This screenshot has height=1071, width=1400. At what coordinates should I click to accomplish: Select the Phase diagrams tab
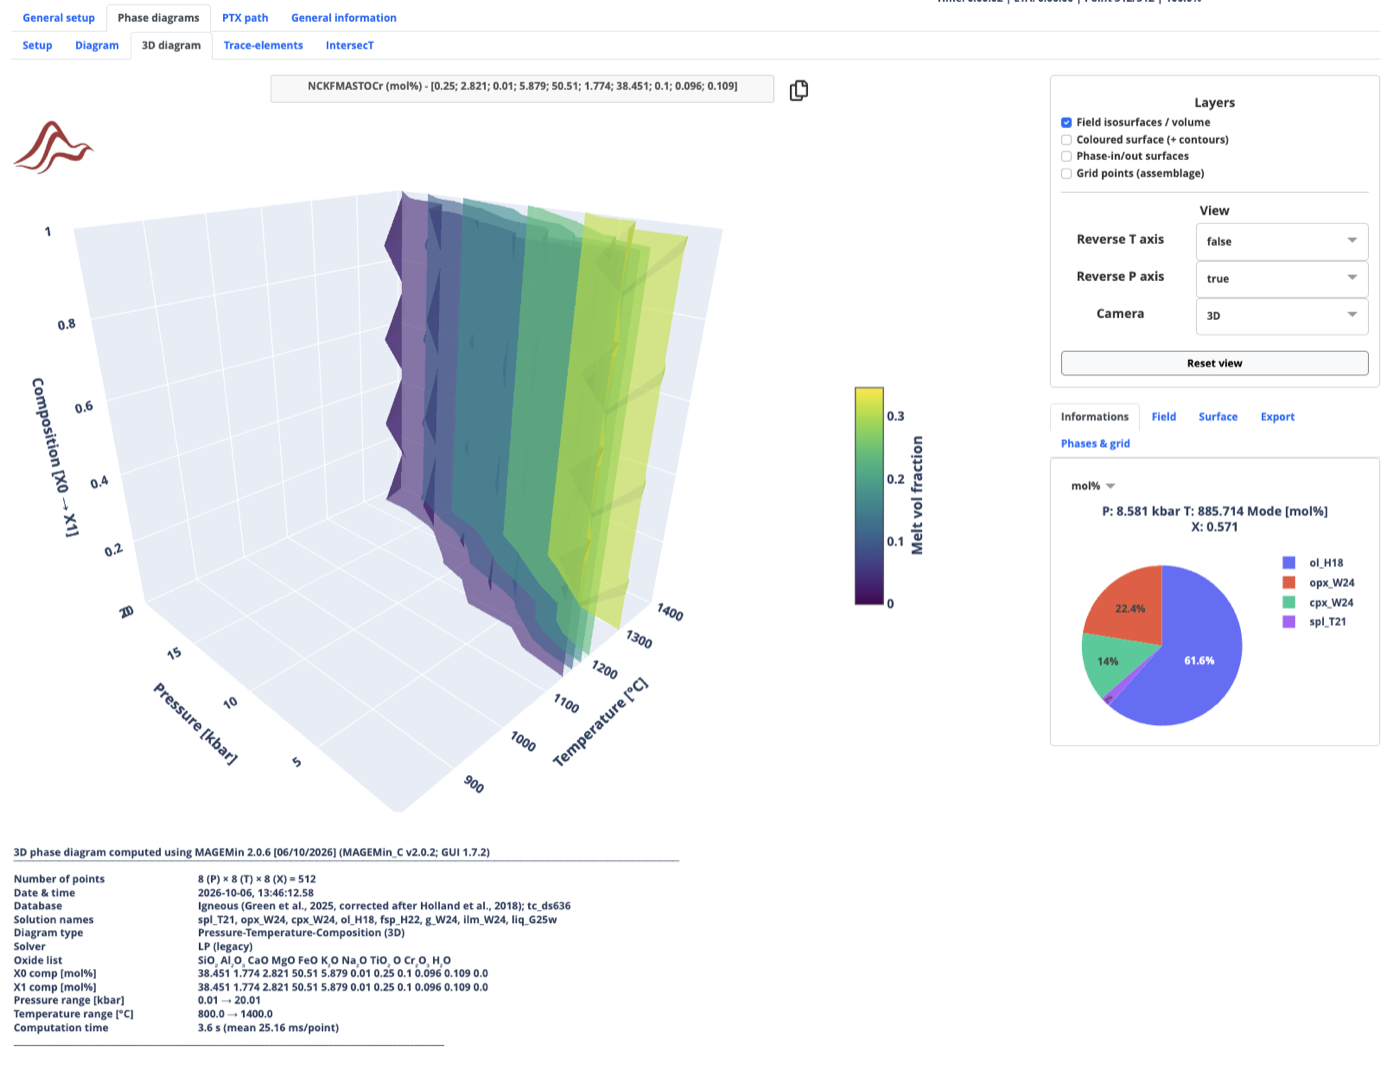[x=158, y=18]
